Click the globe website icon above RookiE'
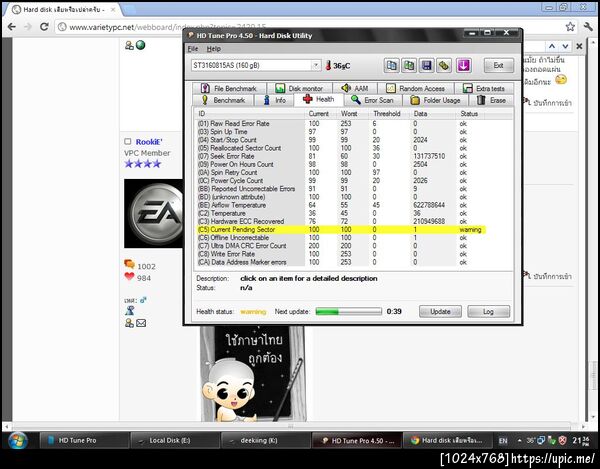 click(x=140, y=45)
